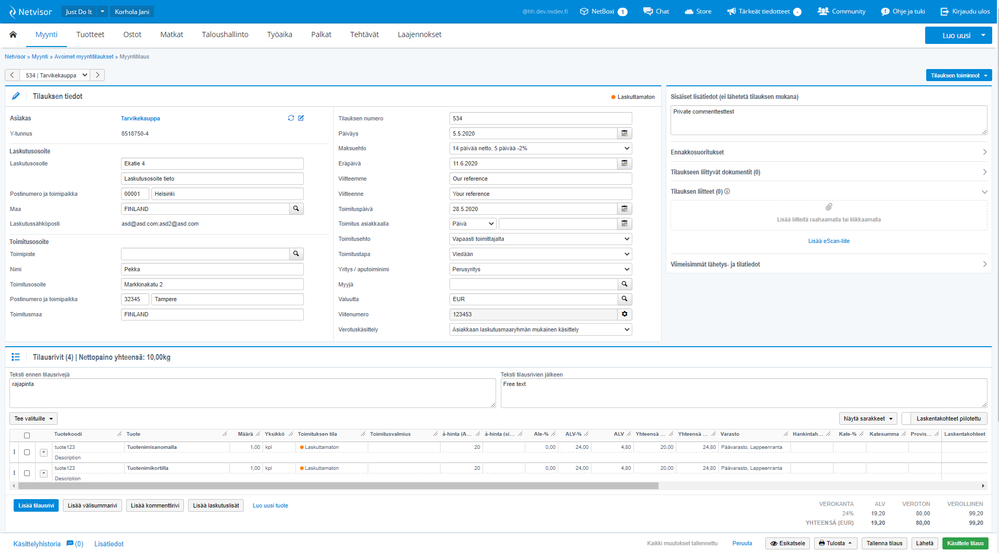Viewport: 999px width, 553px height.
Task: Select all order rows with header checkbox
Action: point(27,434)
